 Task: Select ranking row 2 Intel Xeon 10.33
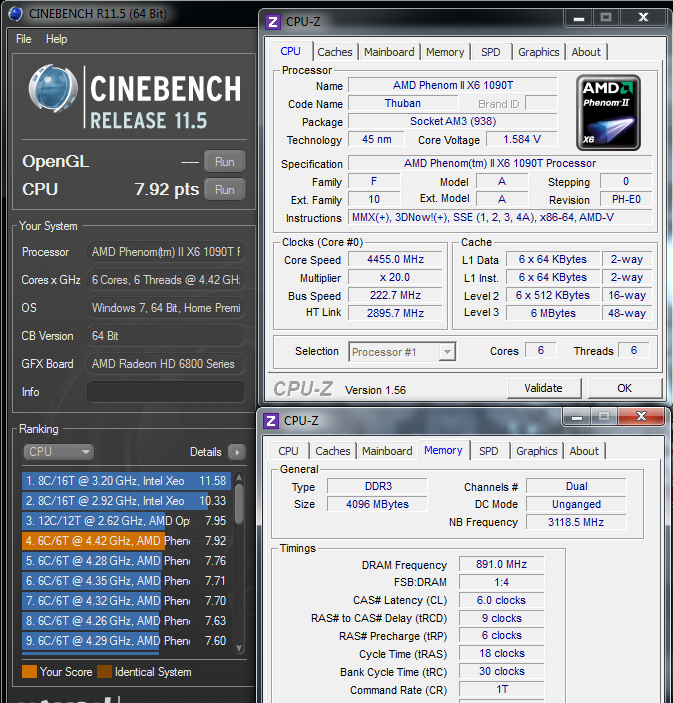click(x=127, y=501)
